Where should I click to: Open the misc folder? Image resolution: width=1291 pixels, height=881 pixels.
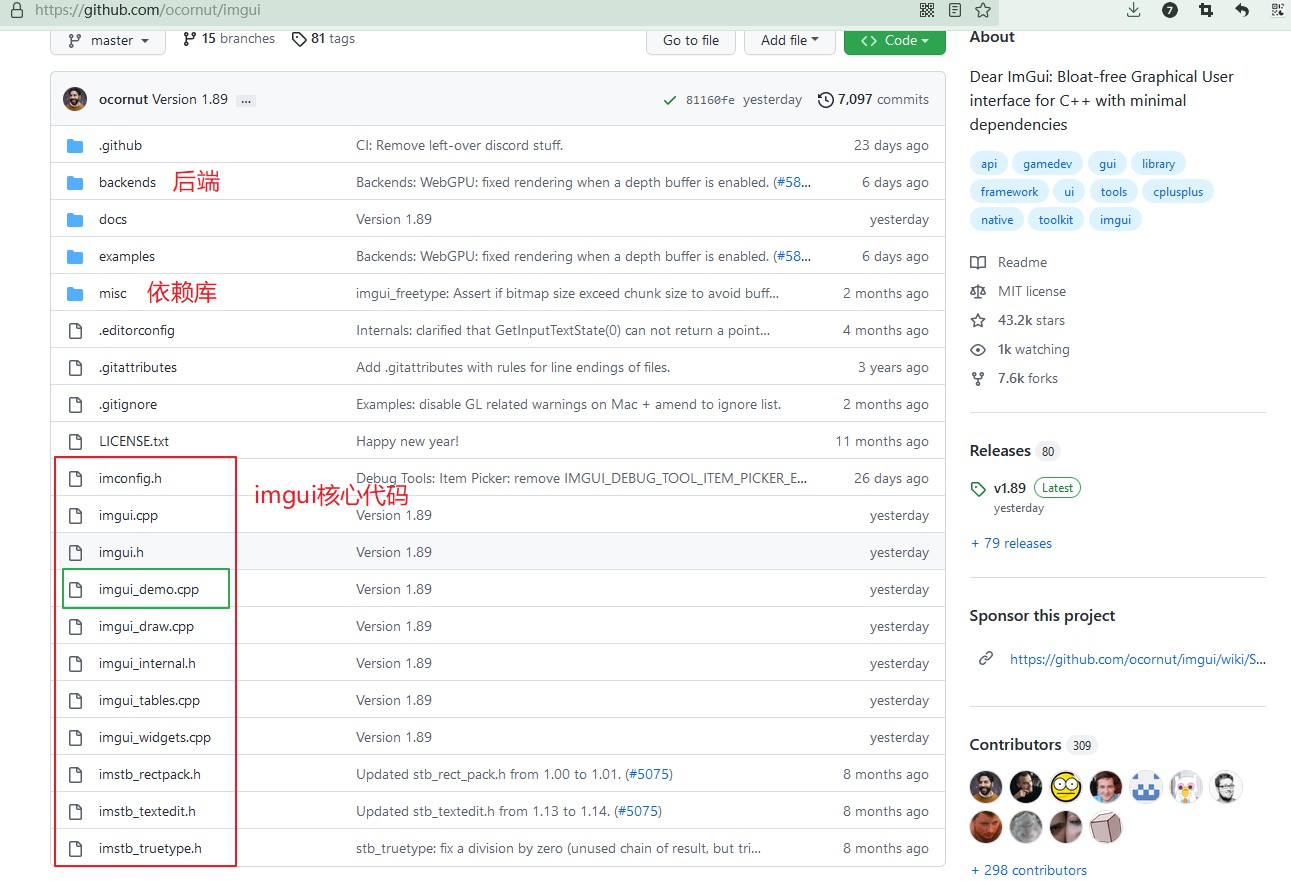pos(113,293)
